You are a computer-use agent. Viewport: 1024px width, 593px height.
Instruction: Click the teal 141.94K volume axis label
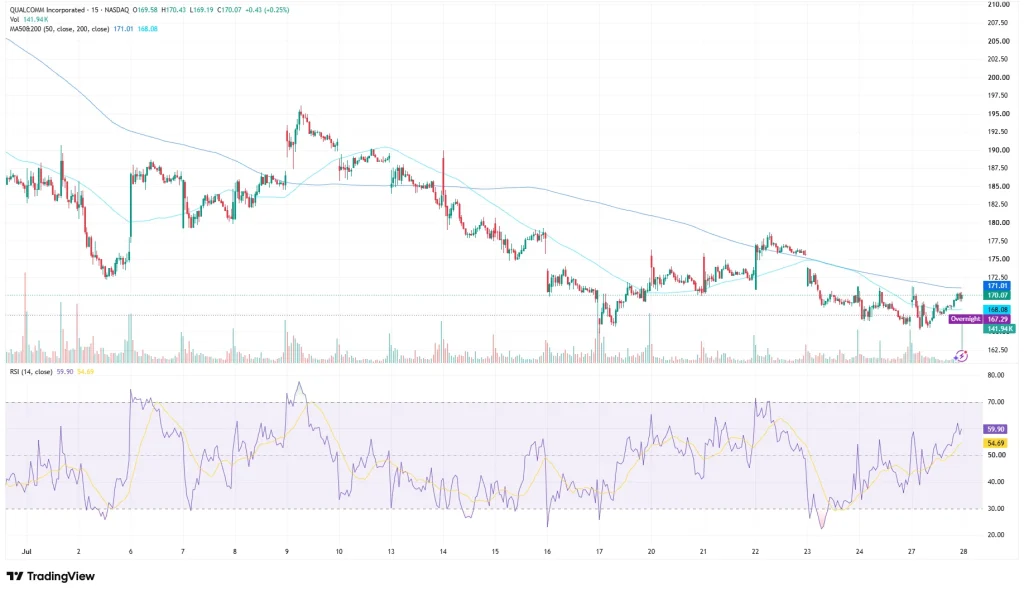point(999,329)
